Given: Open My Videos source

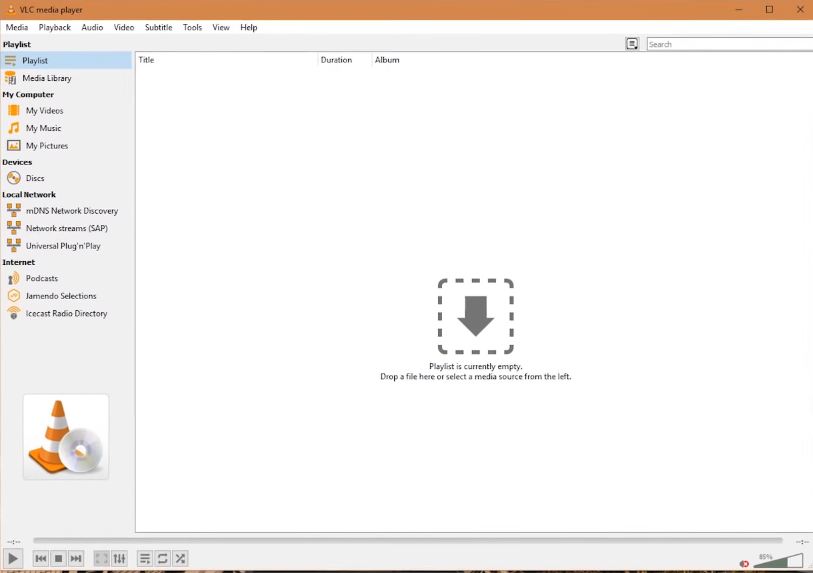Looking at the screenshot, I should point(66,111).
